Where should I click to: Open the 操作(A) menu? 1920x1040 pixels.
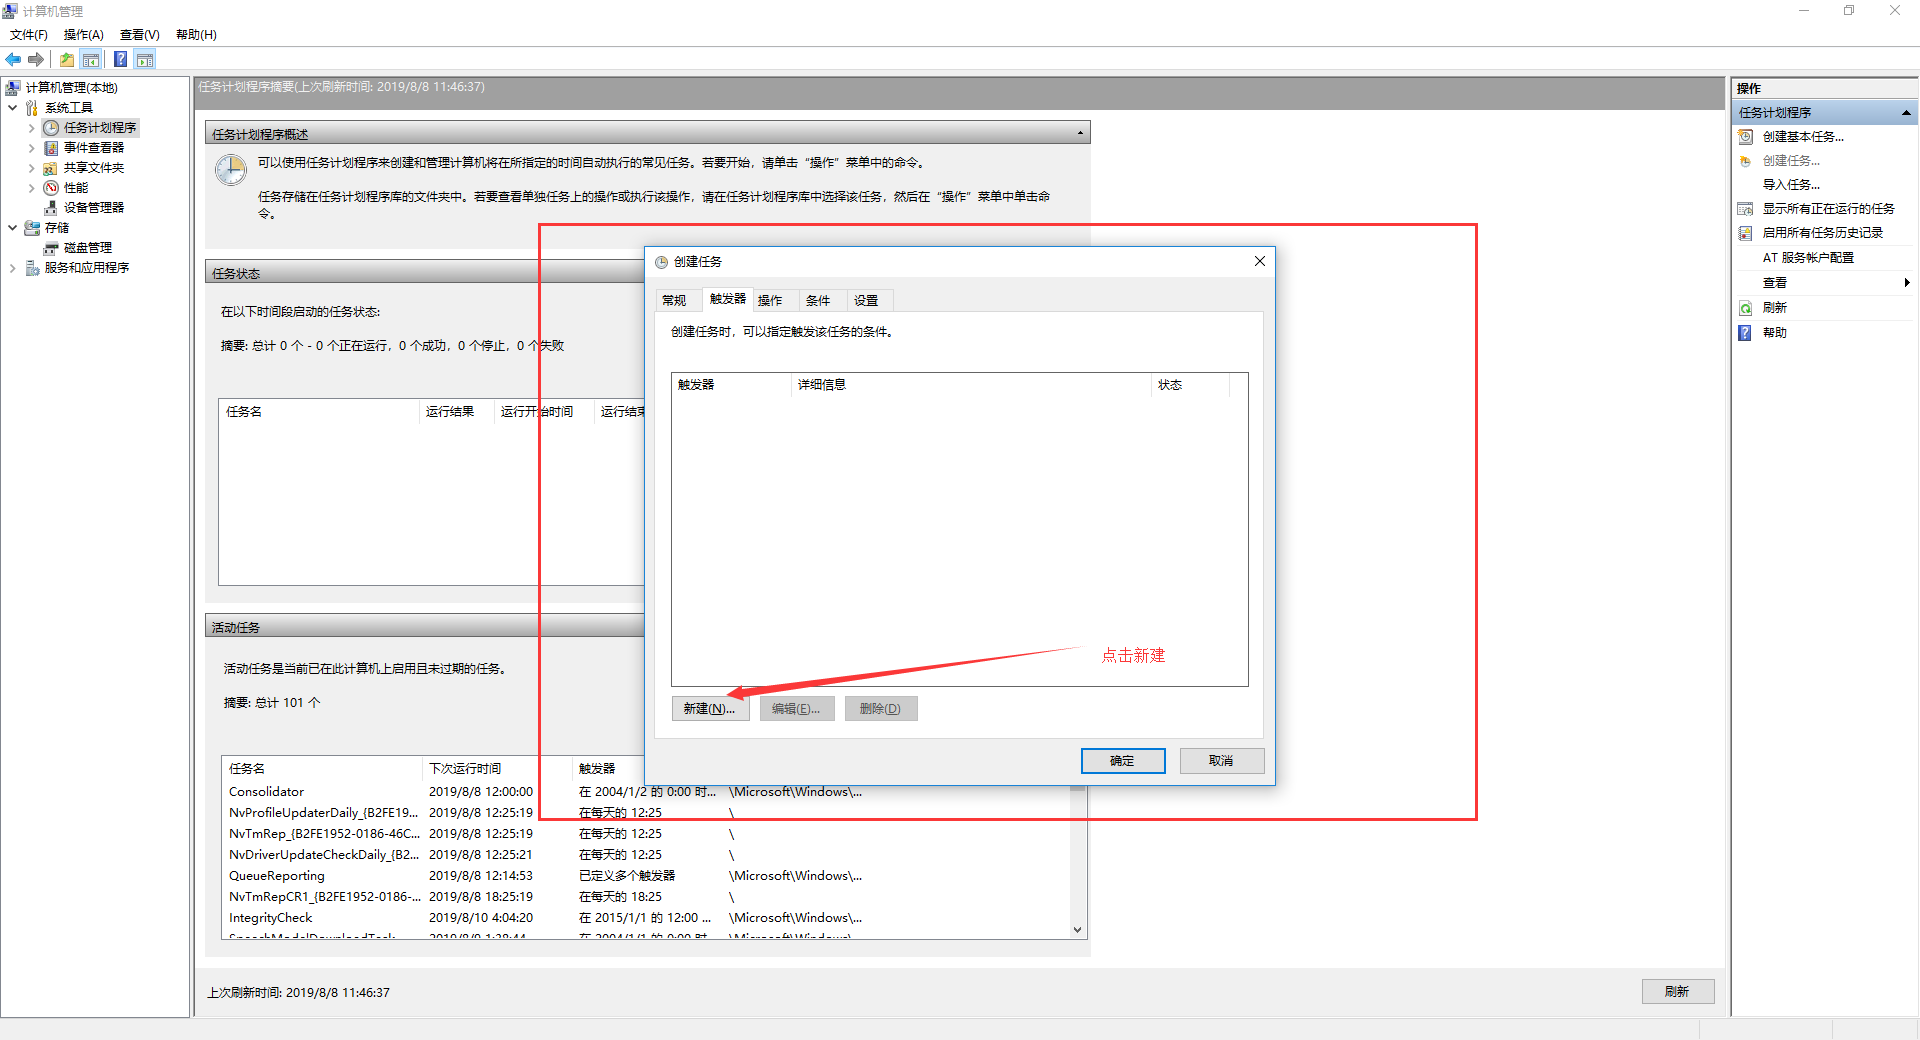[x=84, y=35]
